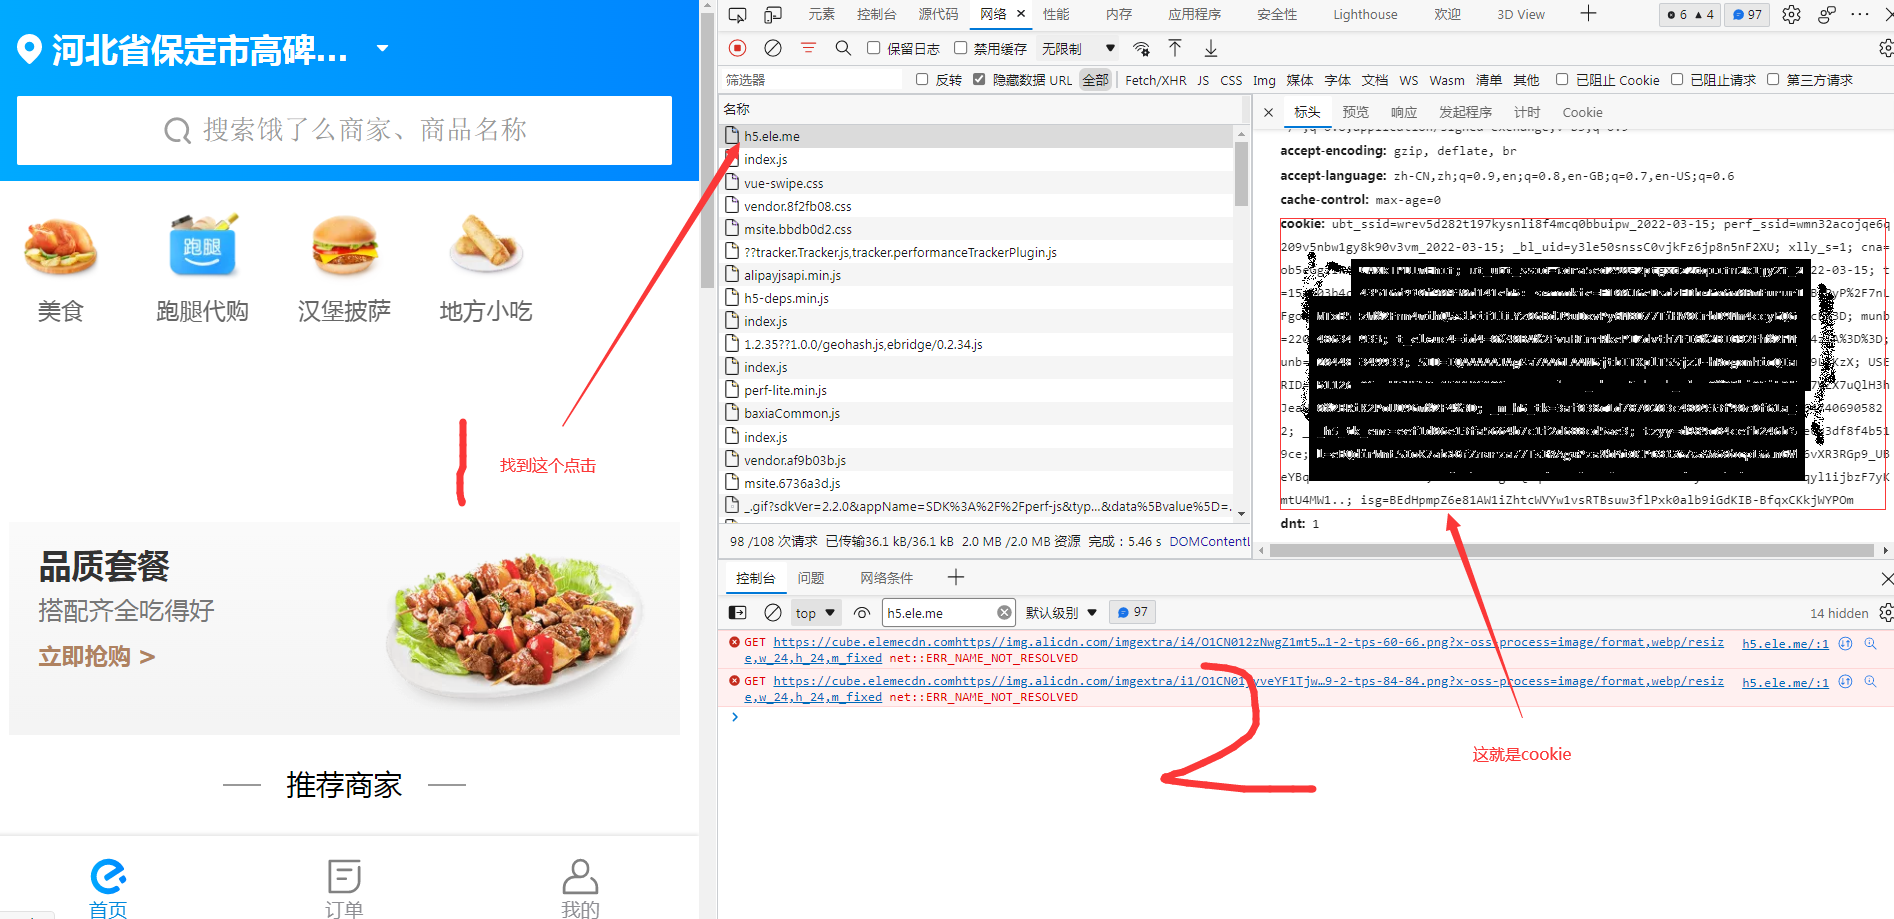Screen dimensions: 1894x919
Task: Click the h5.ele.me/:1 source link
Action: pos(1784,643)
